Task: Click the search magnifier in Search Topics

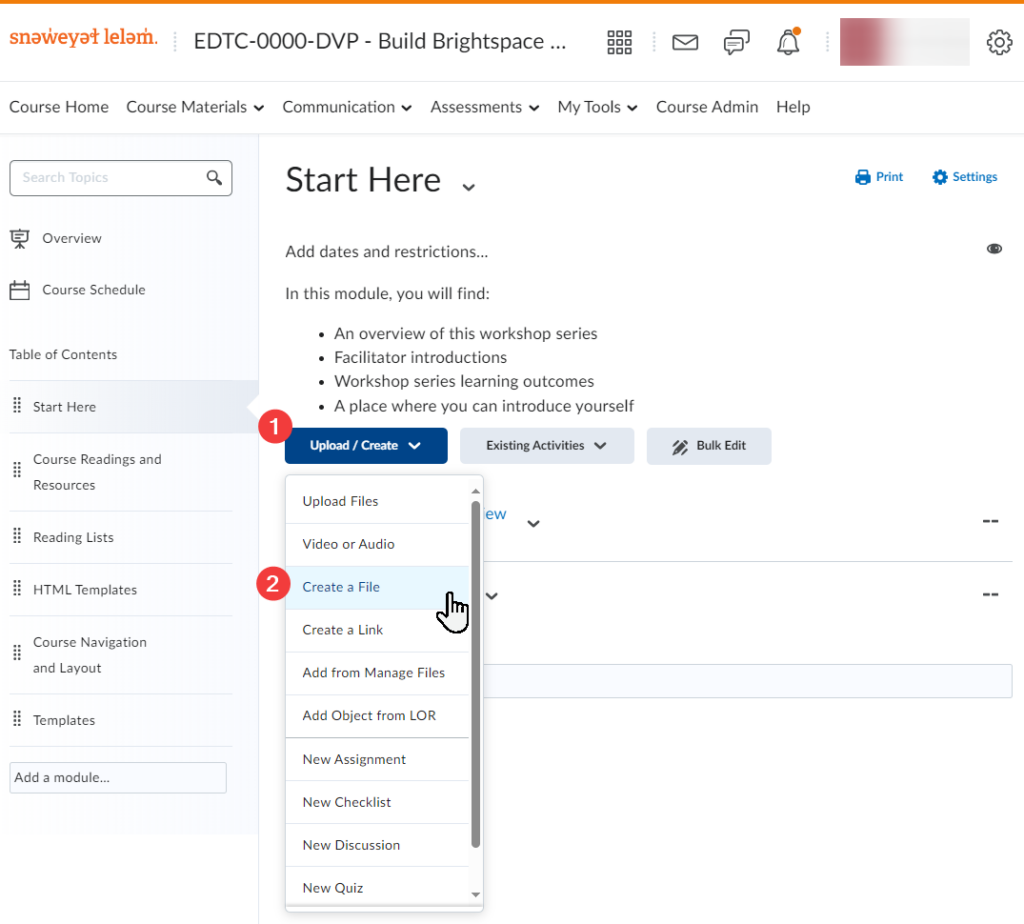Action: 214,177
